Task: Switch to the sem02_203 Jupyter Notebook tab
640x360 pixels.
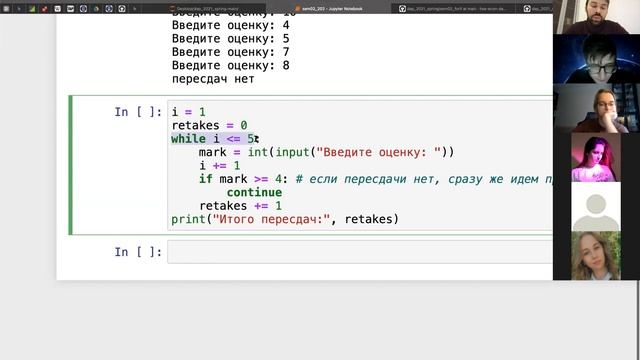Action: pyautogui.click(x=329, y=8)
